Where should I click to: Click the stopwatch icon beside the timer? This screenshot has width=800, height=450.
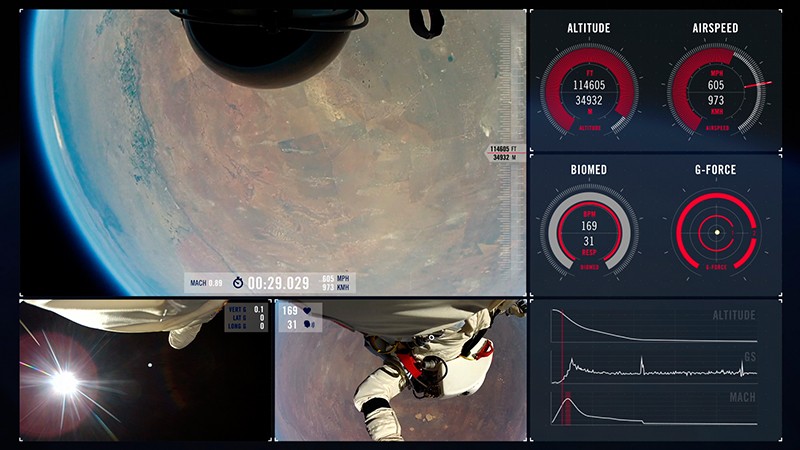tap(238, 283)
